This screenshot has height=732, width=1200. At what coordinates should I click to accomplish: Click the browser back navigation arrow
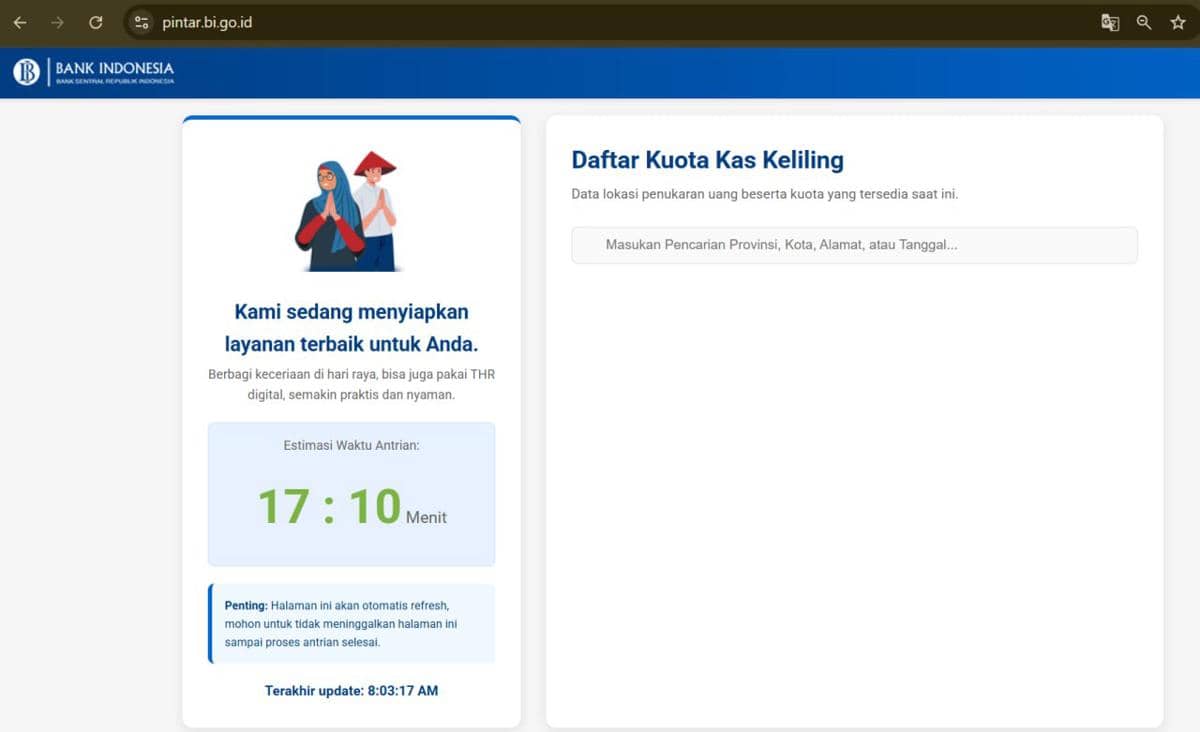pos(20,21)
